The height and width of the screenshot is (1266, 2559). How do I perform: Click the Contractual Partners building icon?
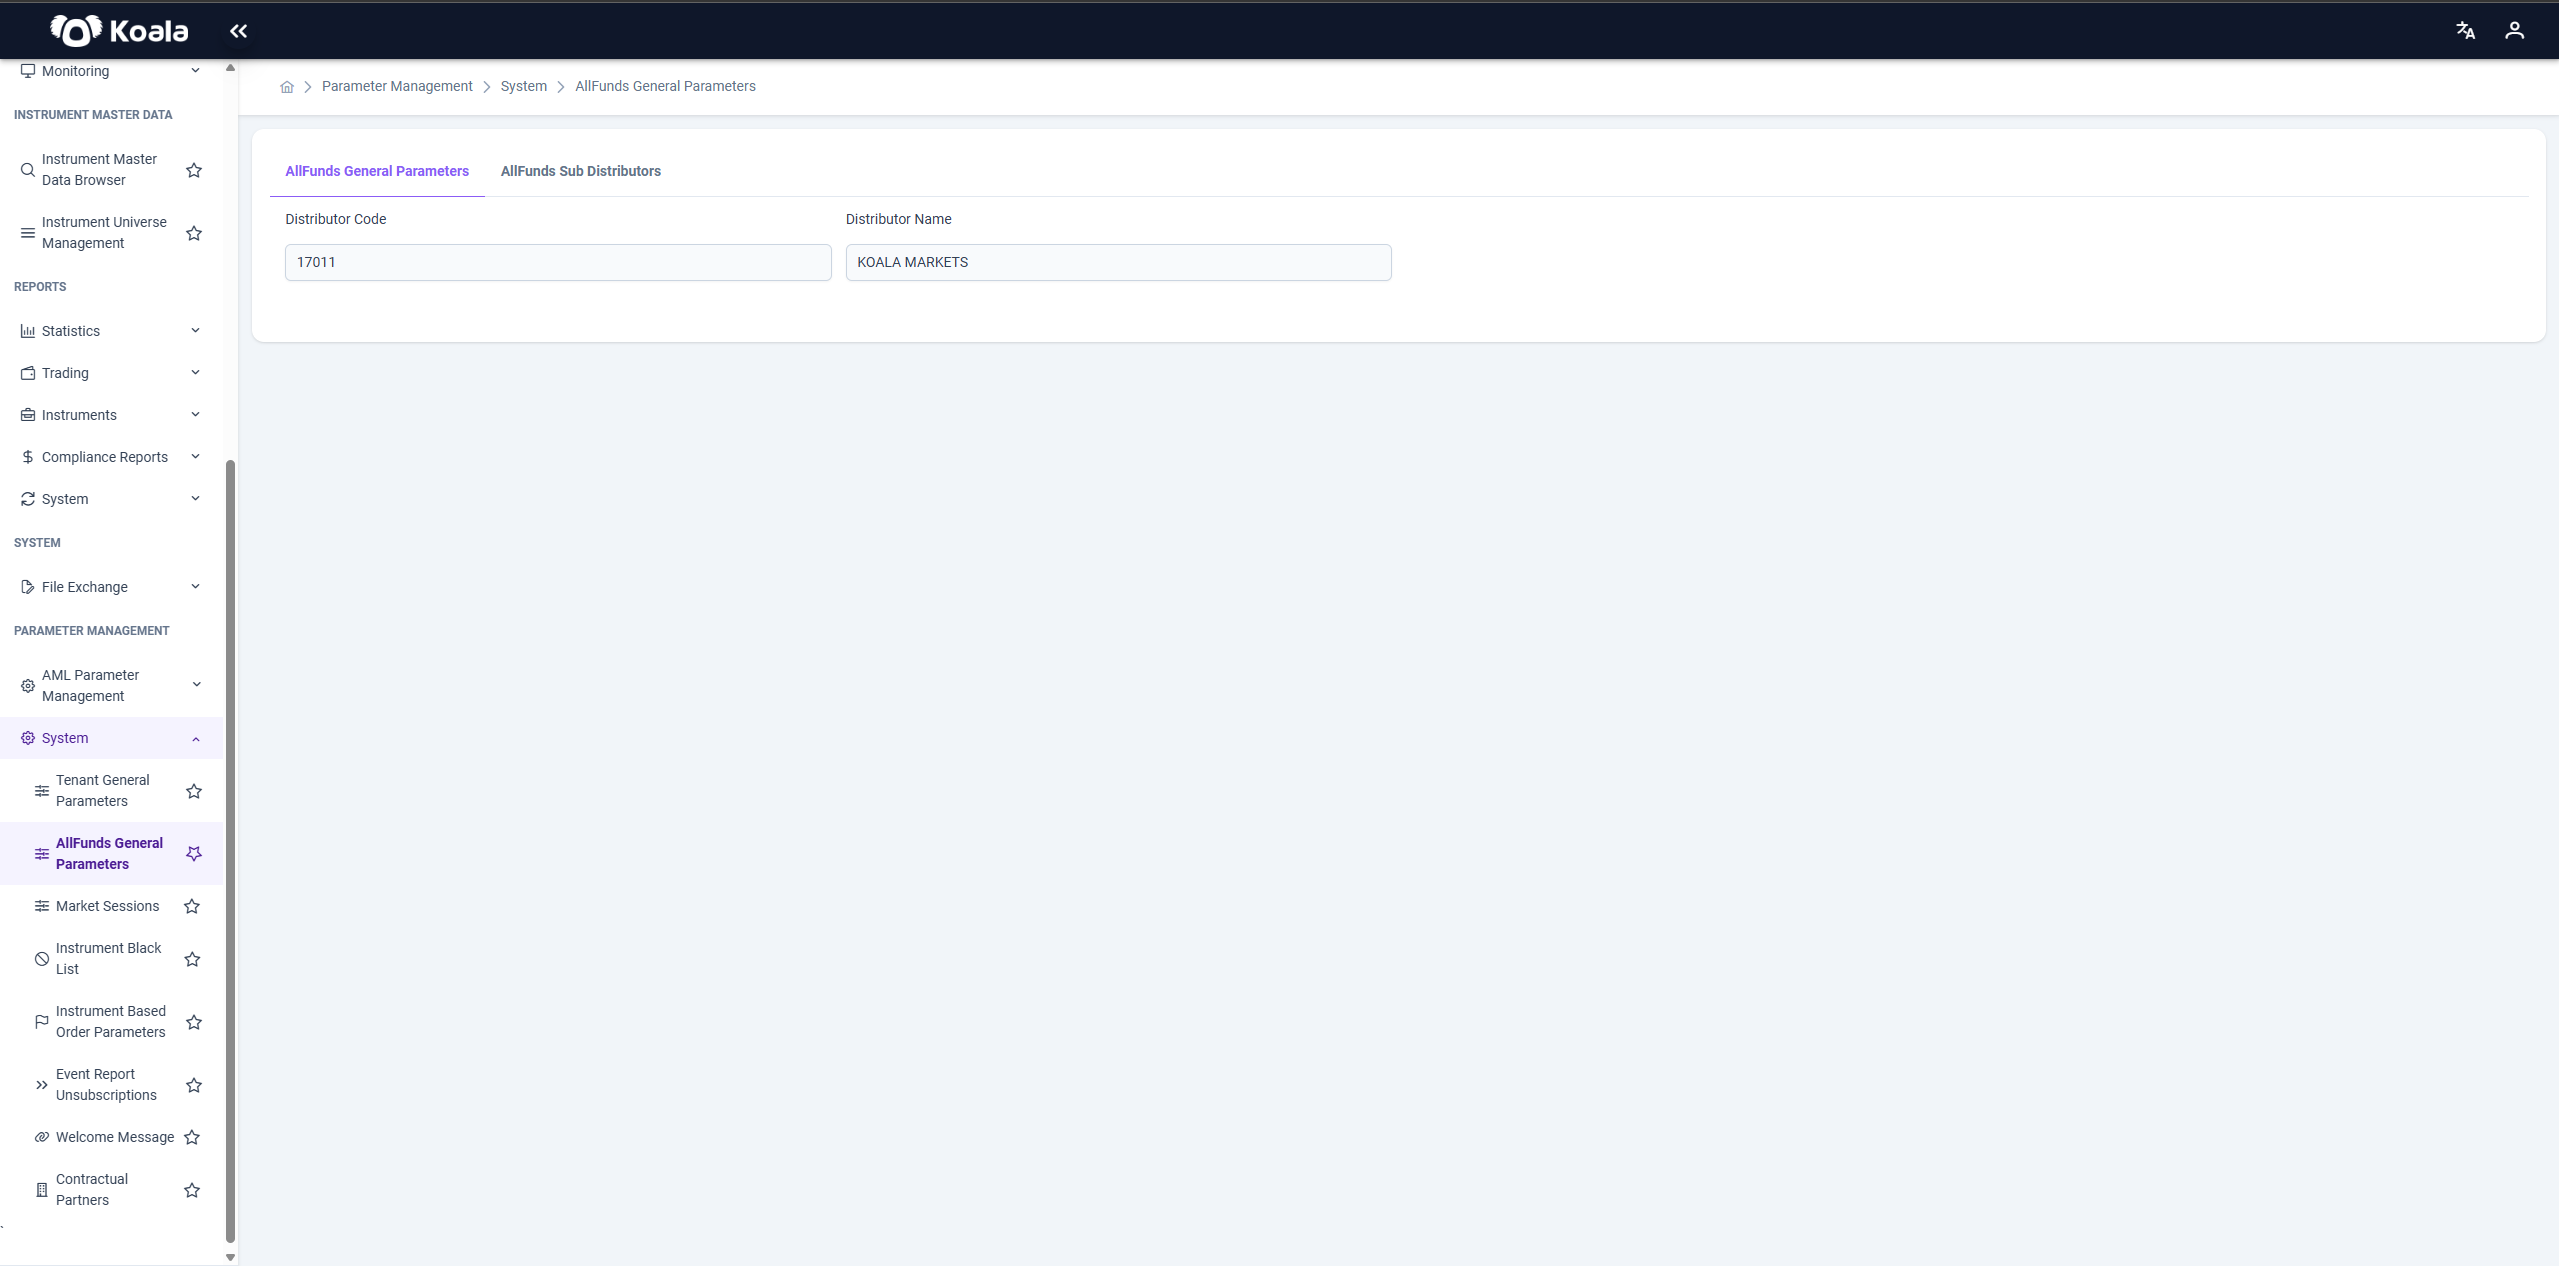[x=42, y=1190]
